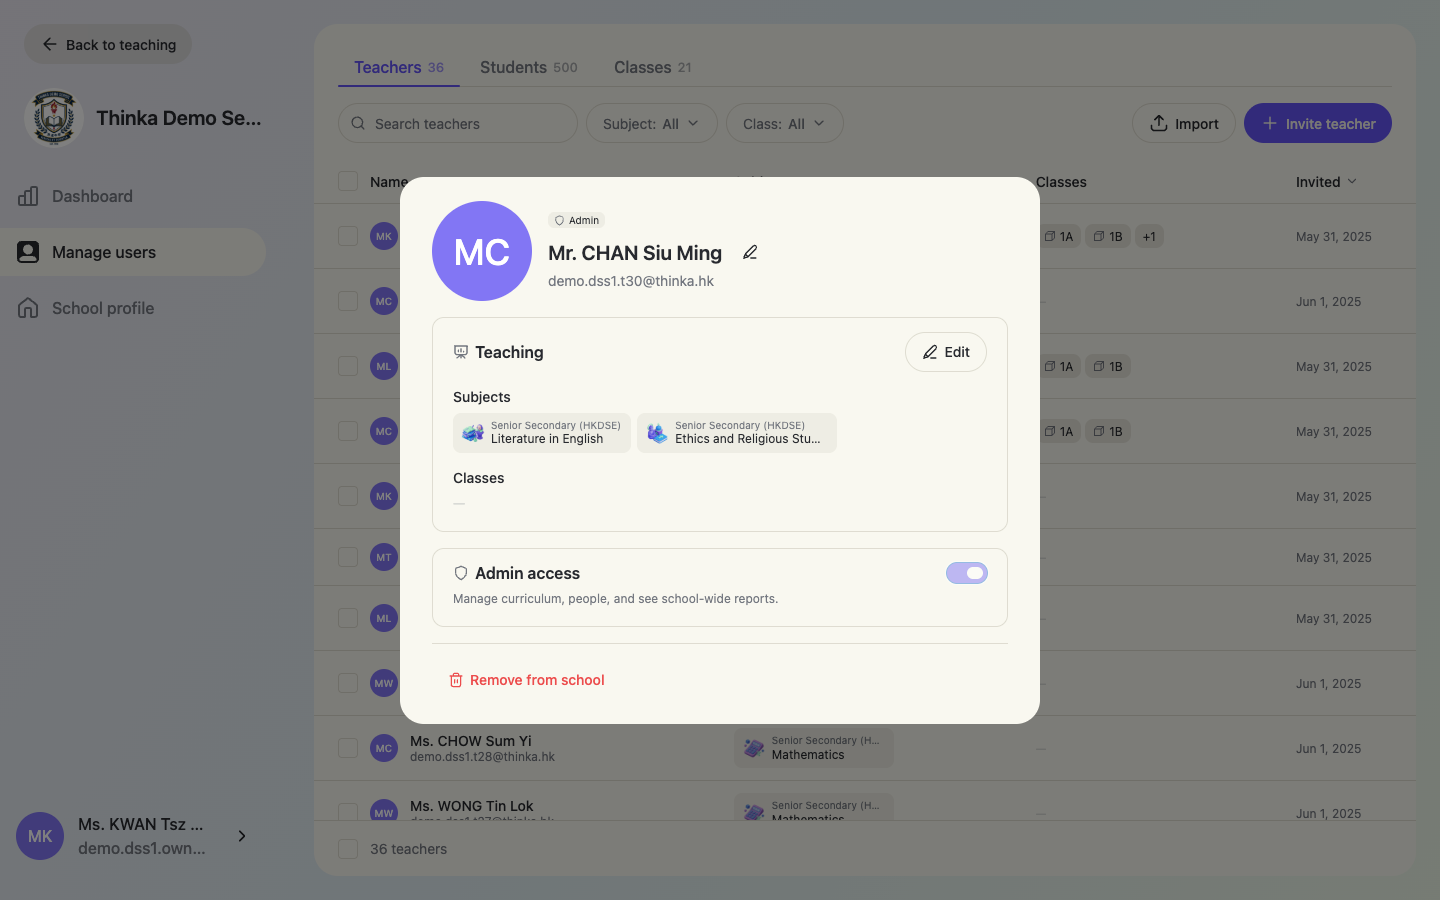Screen dimensions: 1440x900
Task: Select the Ethics and Religious Studies subject chip
Action: (737, 433)
